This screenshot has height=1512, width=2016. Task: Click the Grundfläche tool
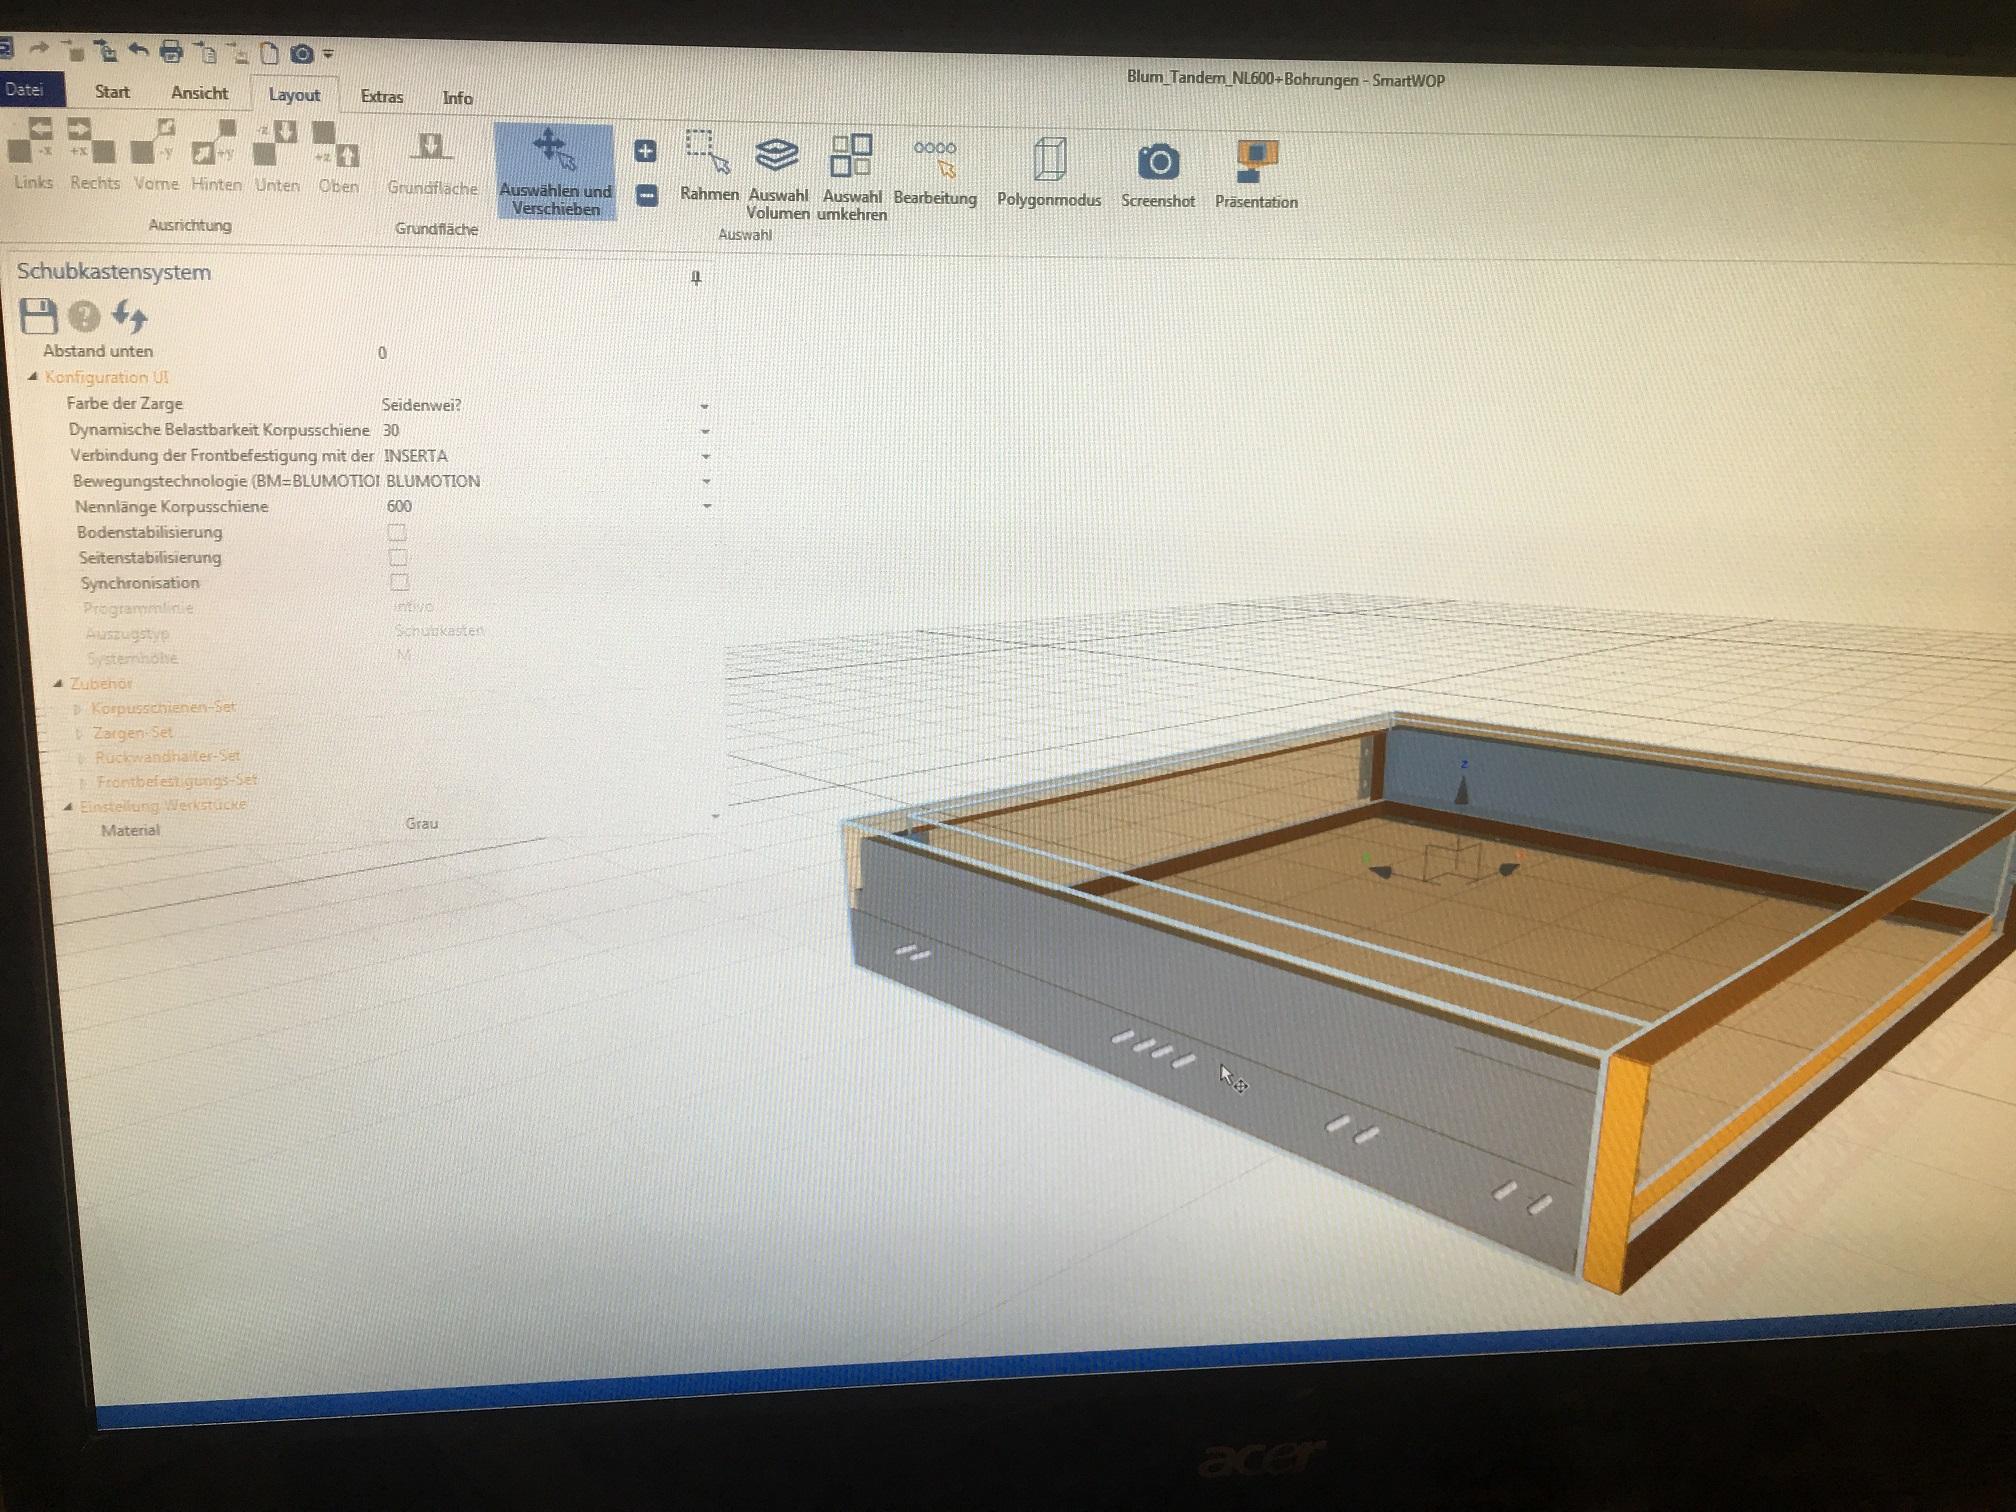pos(432,163)
